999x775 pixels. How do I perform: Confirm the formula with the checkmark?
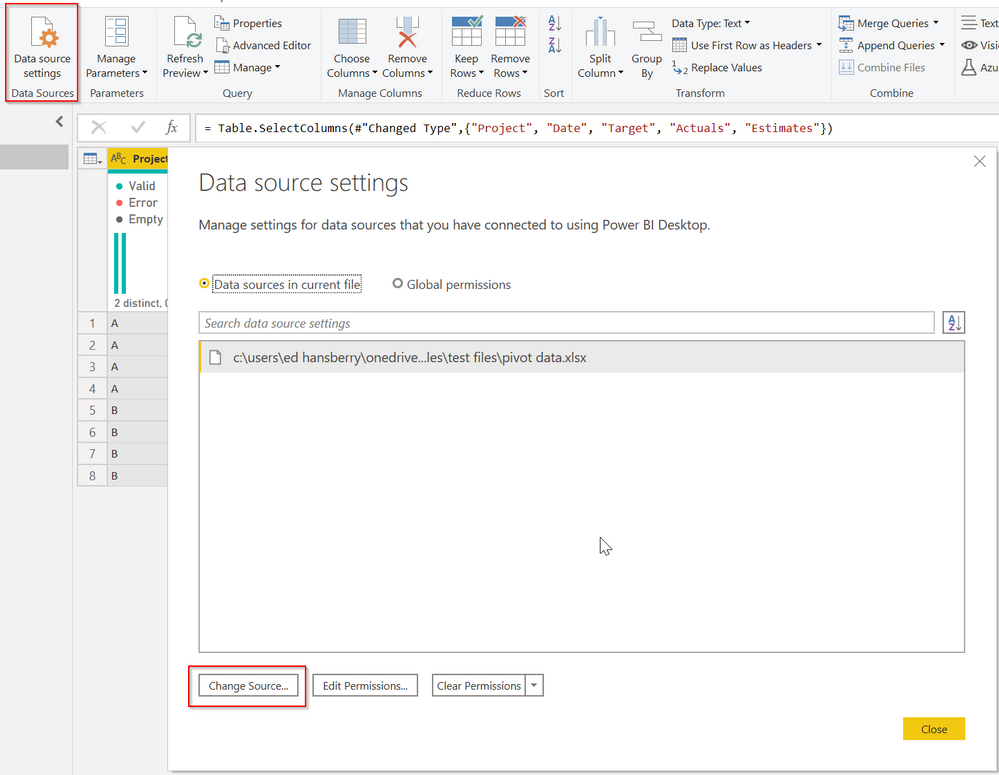pos(138,127)
